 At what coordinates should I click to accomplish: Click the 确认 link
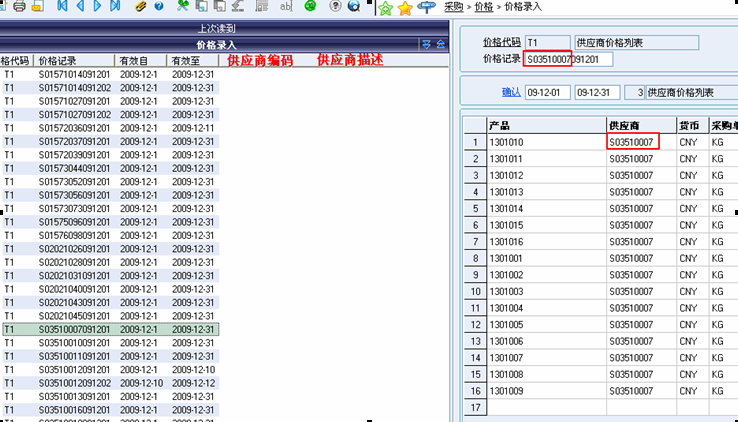click(511, 92)
